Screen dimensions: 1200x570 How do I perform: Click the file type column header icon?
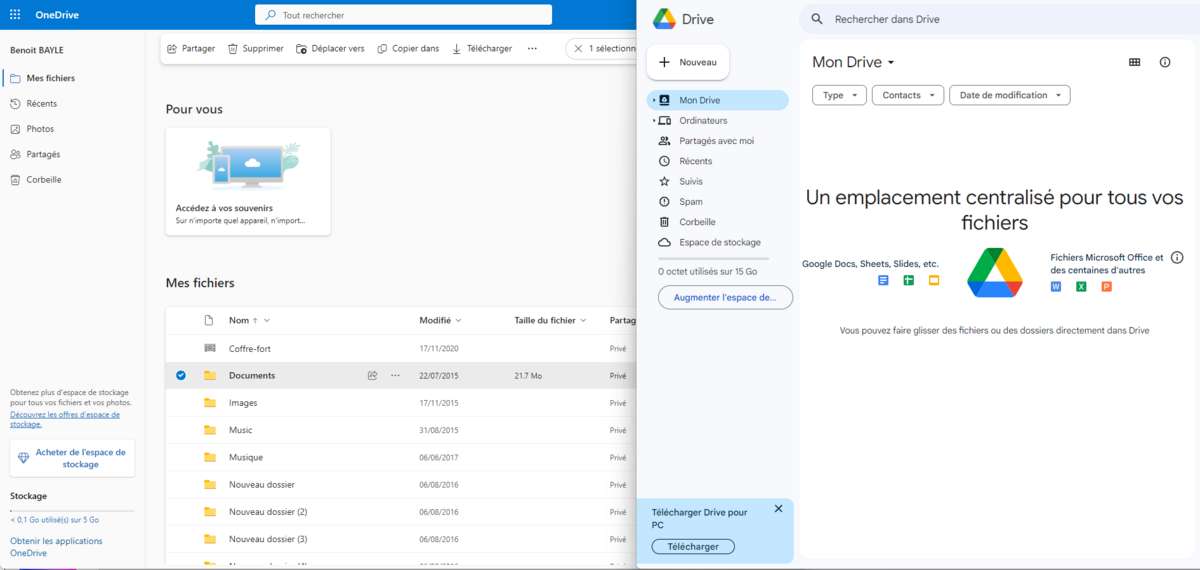pyautogui.click(x=209, y=320)
